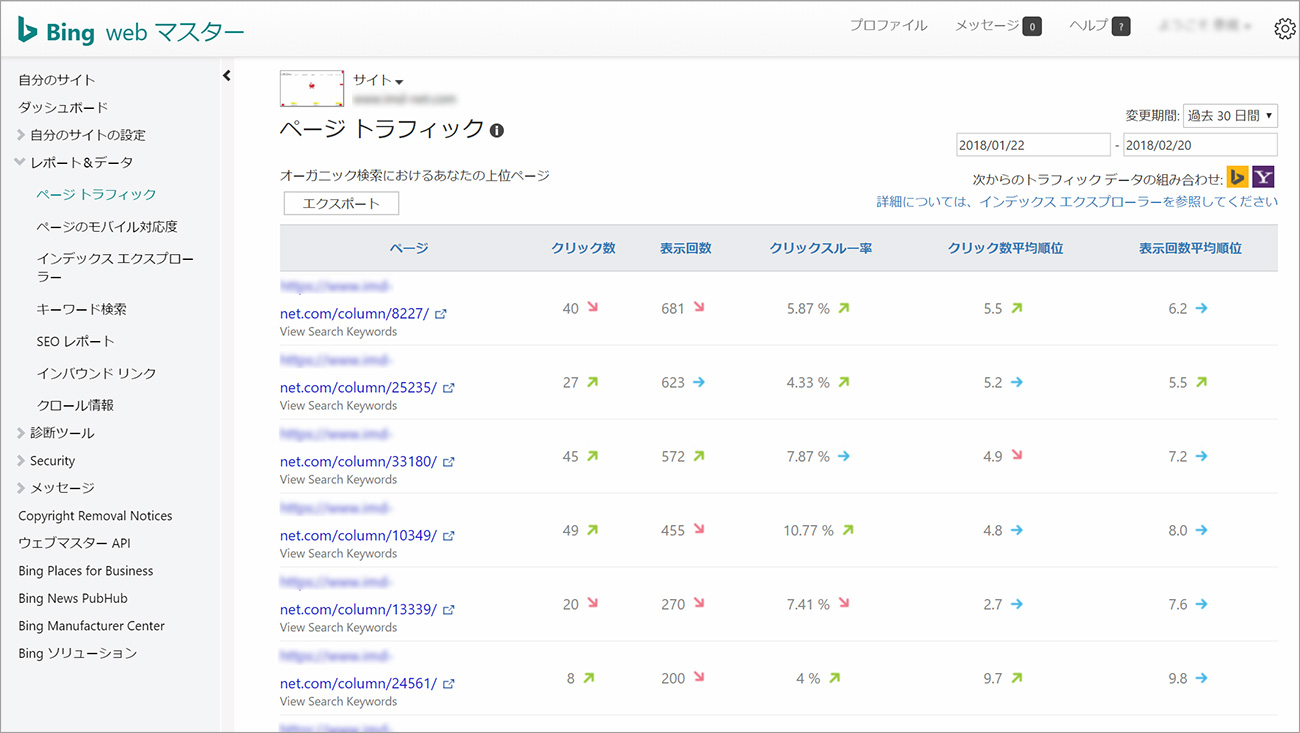Image resolution: width=1300 pixels, height=733 pixels.
Task: Click the info icon beside ページ トラフィック
Action: coord(497,130)
